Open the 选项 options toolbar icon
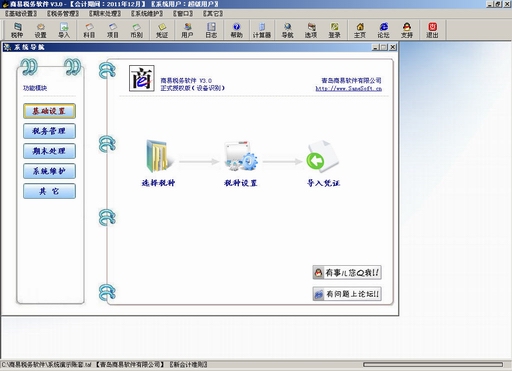 click(x=311, y=30)
